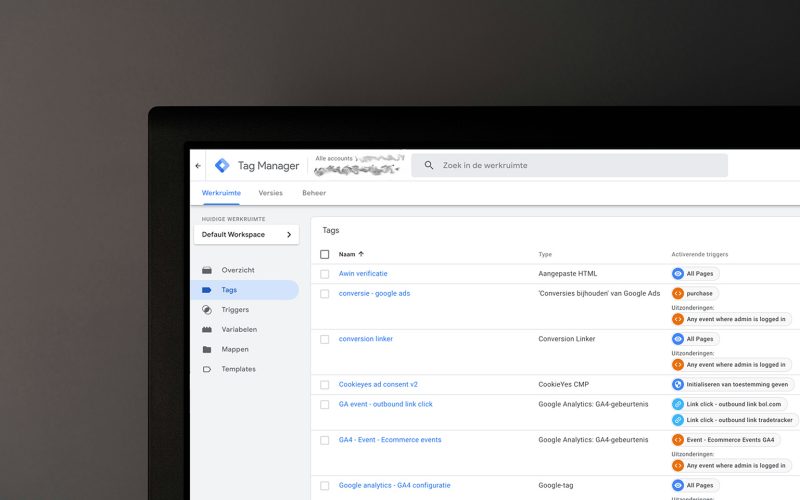Open Google analytics - GA4 configuratie tag
The image size is (800, 500).
(x=394, y=485)
